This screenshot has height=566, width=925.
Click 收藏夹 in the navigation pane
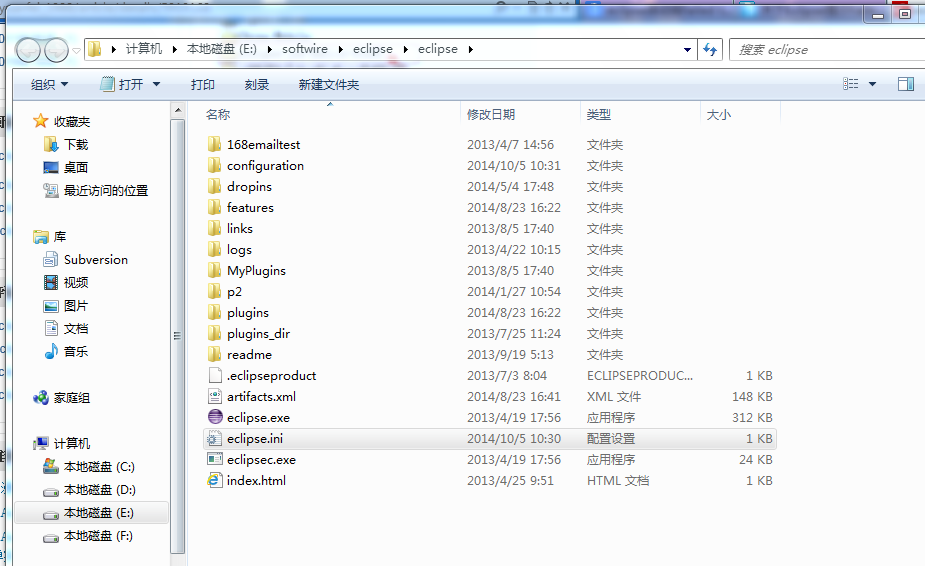[71, 122]
